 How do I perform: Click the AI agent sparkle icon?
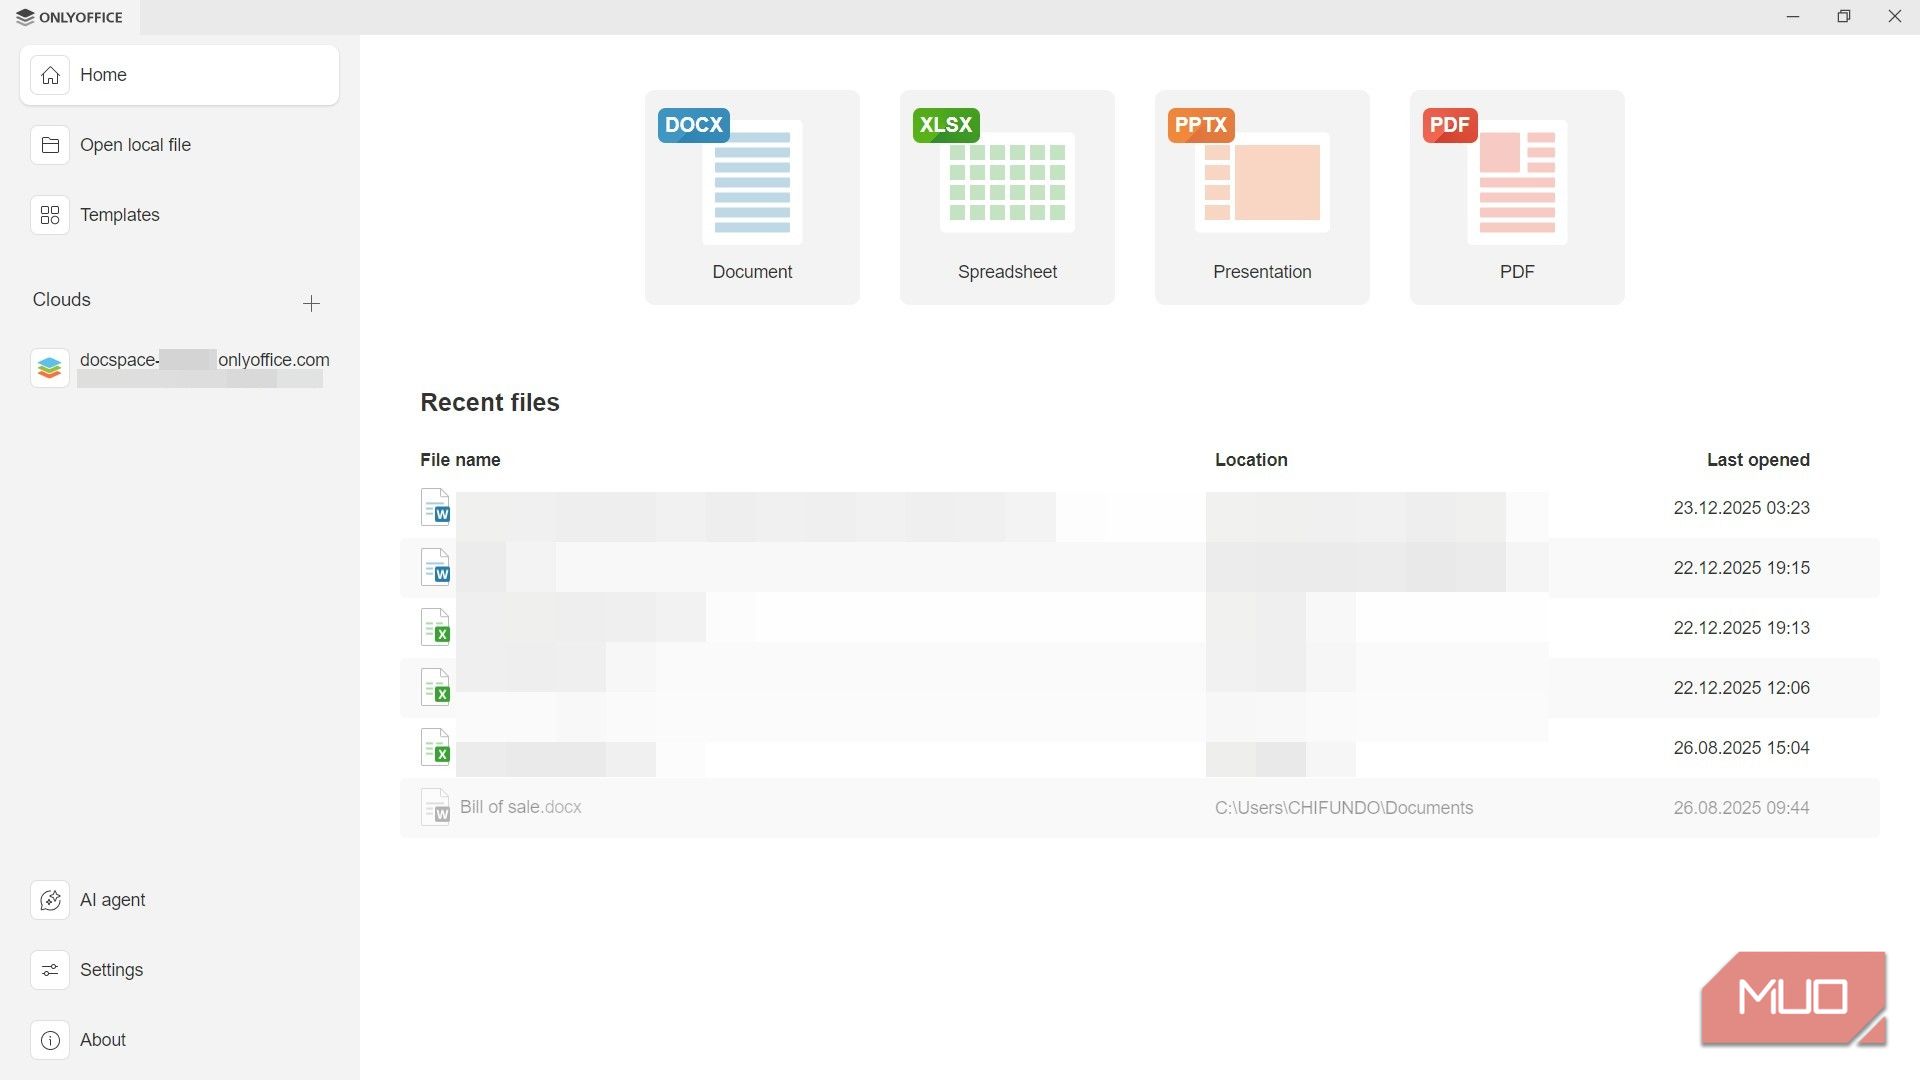pos(50,900)
